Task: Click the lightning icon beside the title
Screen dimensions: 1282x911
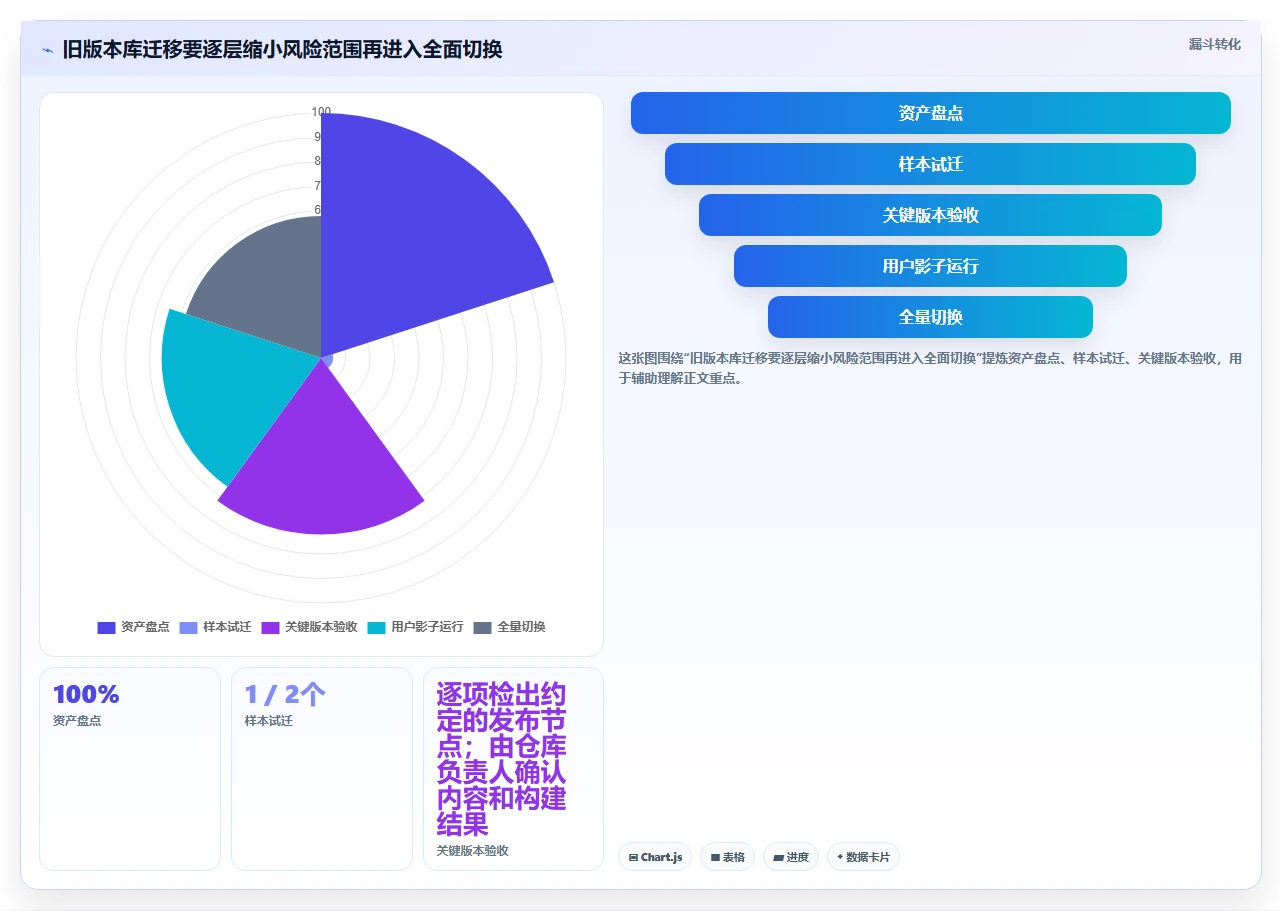Action: pos(48,50)
